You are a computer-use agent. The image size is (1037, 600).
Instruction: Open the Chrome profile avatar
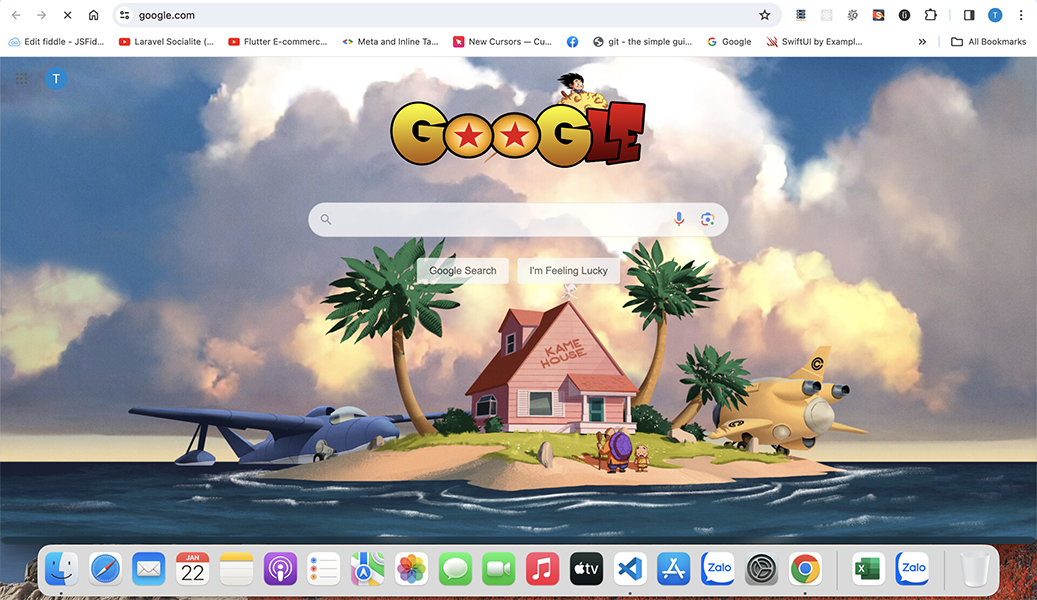tap(994, 15)
